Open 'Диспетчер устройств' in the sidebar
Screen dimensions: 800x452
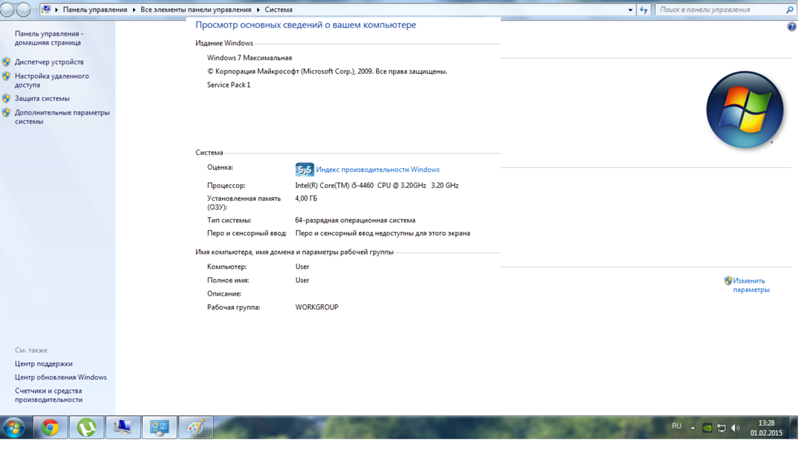tap(49, 62)
